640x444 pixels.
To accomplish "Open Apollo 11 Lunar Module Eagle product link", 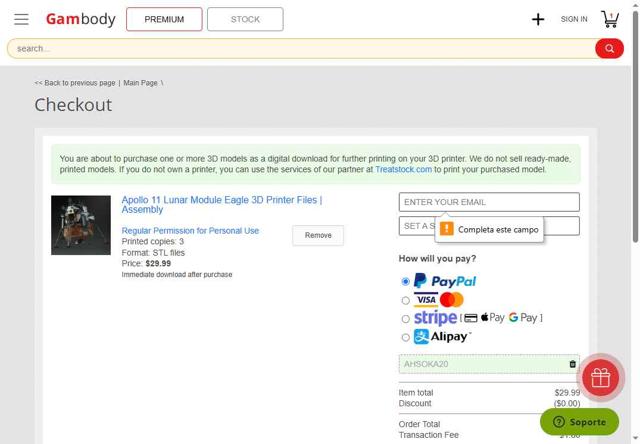I will point(222,204).
